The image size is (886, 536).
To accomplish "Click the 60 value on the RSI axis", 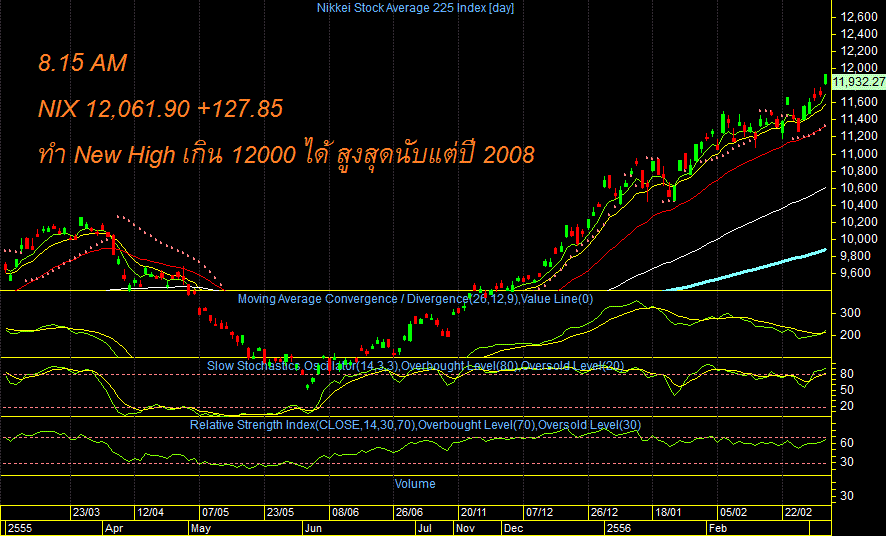I will pyautogui.click(x=847, y=443).
